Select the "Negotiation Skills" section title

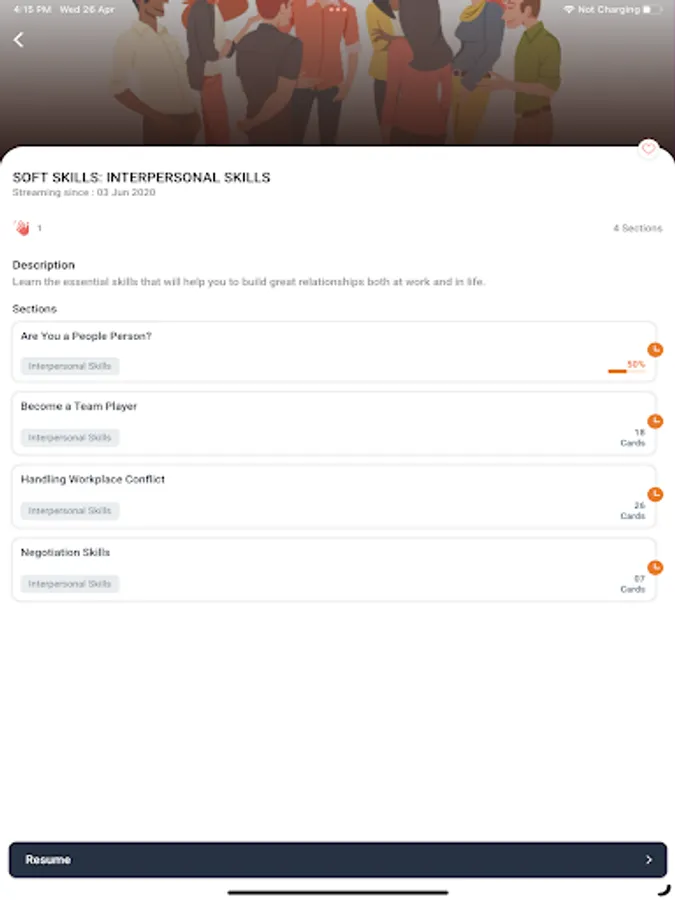65,552
